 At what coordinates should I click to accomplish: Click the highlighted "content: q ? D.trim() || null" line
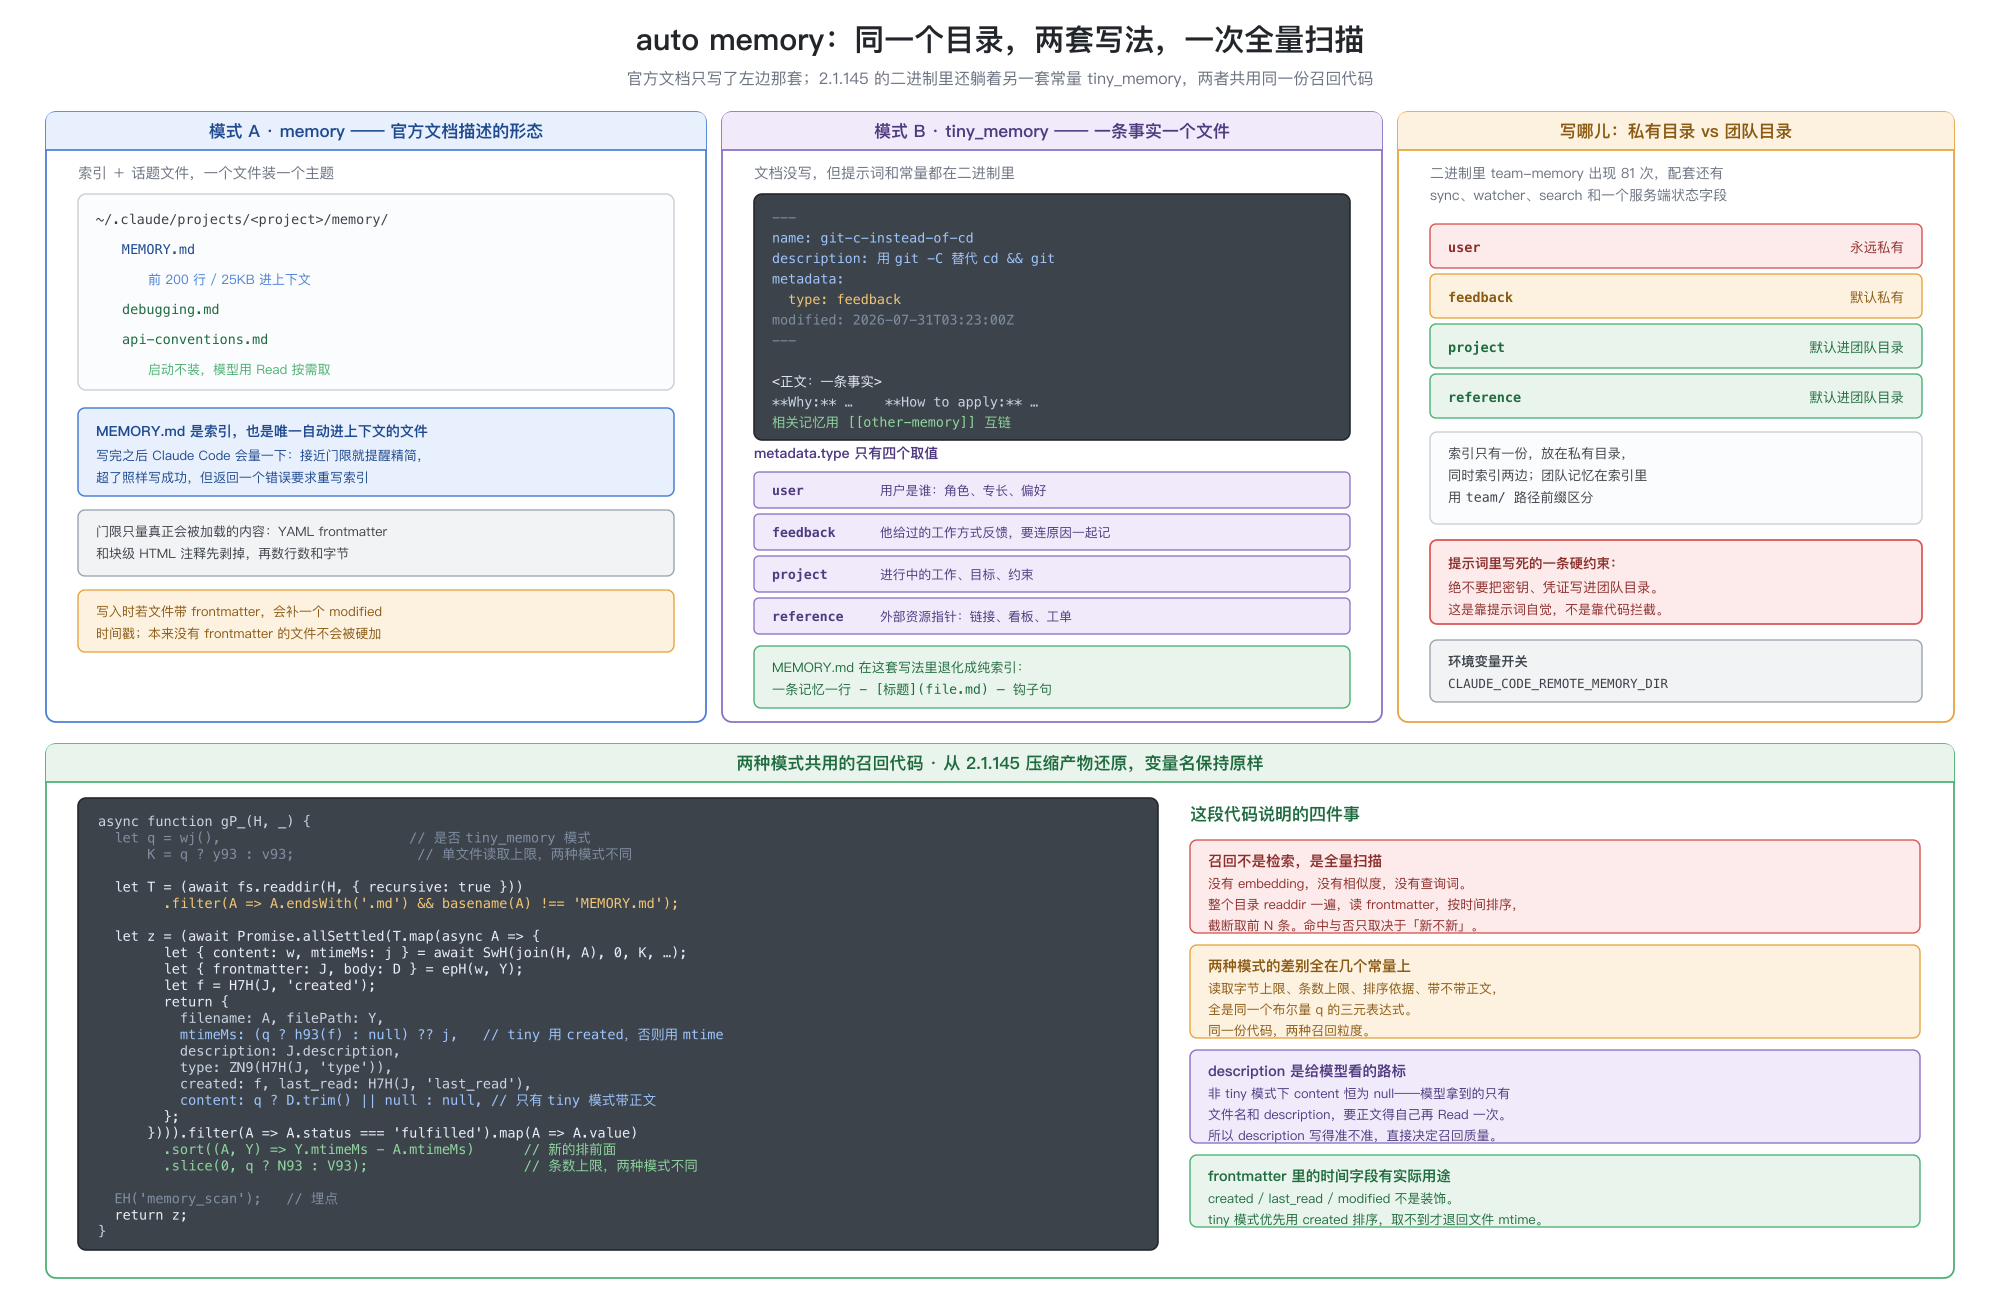coord(418,1100)
